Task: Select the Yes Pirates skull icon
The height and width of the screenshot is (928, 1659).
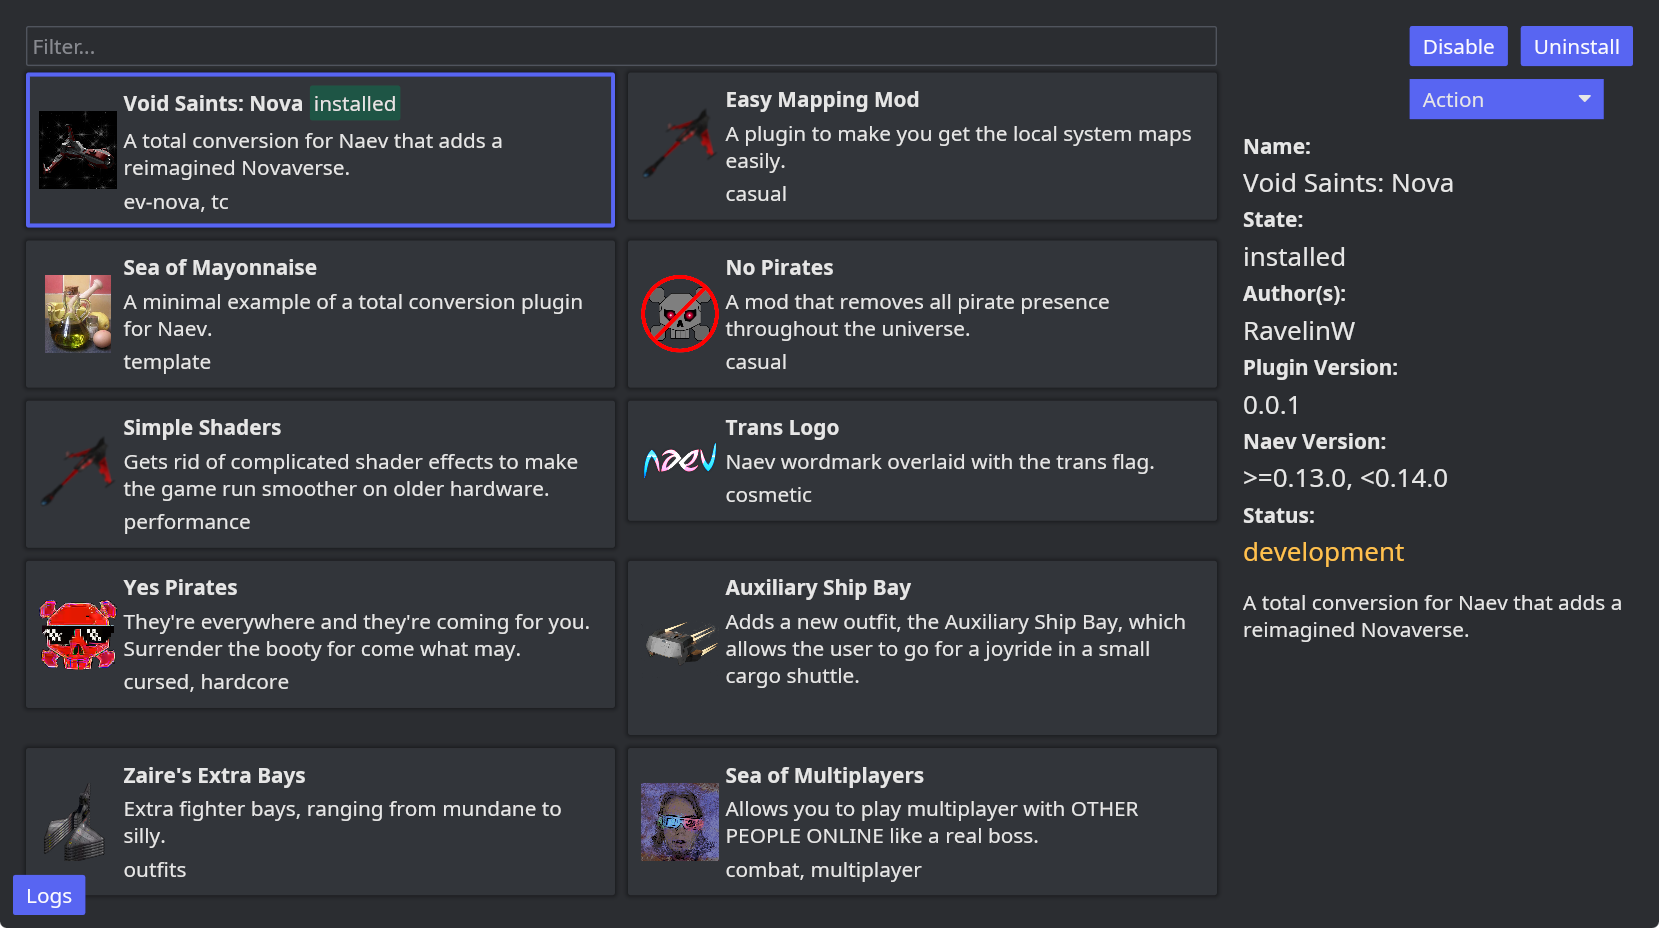Action: point(77,634)
